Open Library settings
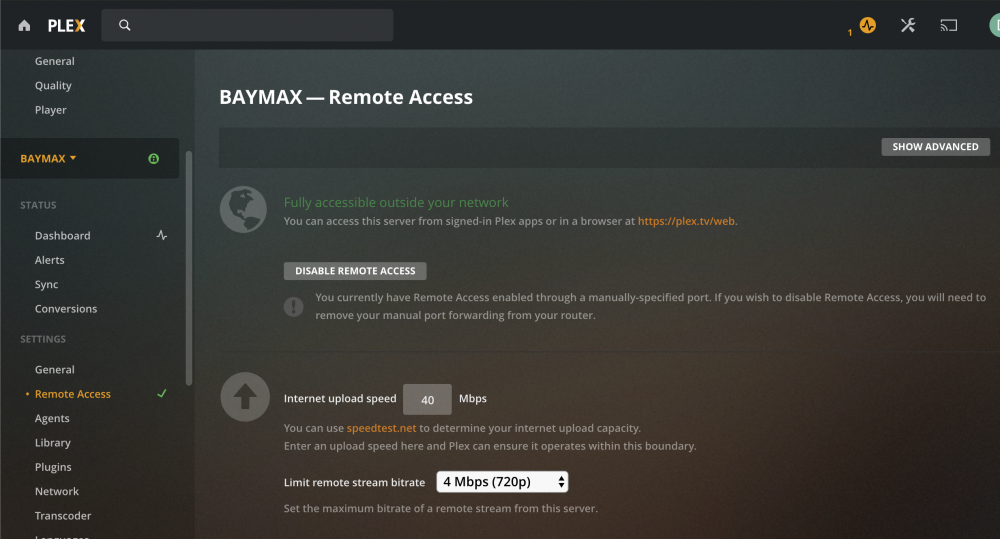Image resolution: width=1000 pixels, height=539 pixels. tap(53, 443)
